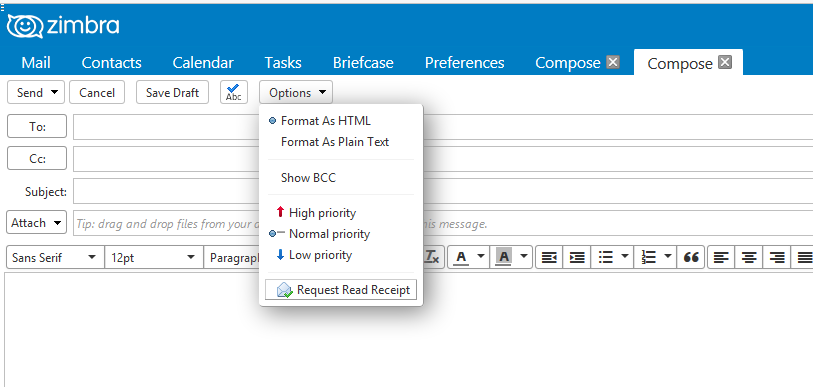The height and width of the screenshot is (387, 813).
Task: Switch to the Contacts tab
Action: point(111,63)
